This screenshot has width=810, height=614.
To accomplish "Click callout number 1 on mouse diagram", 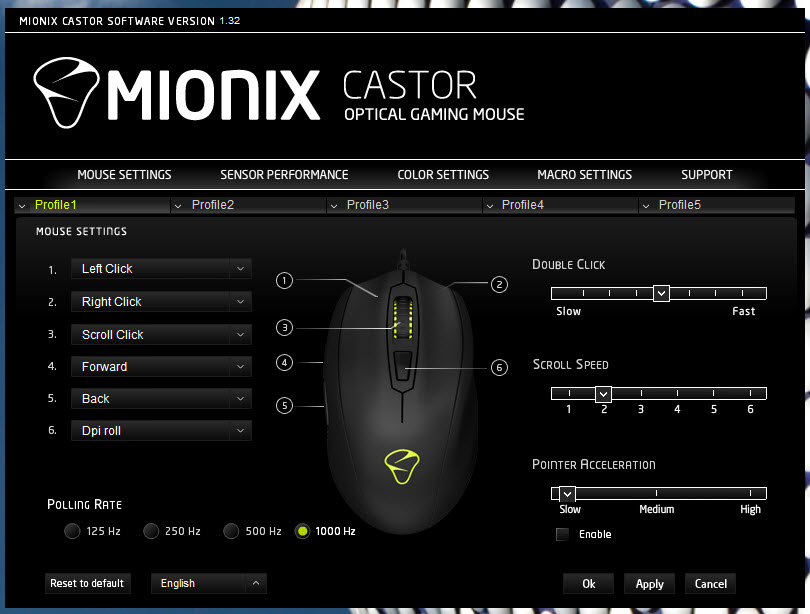I will [x=284, y=280].
